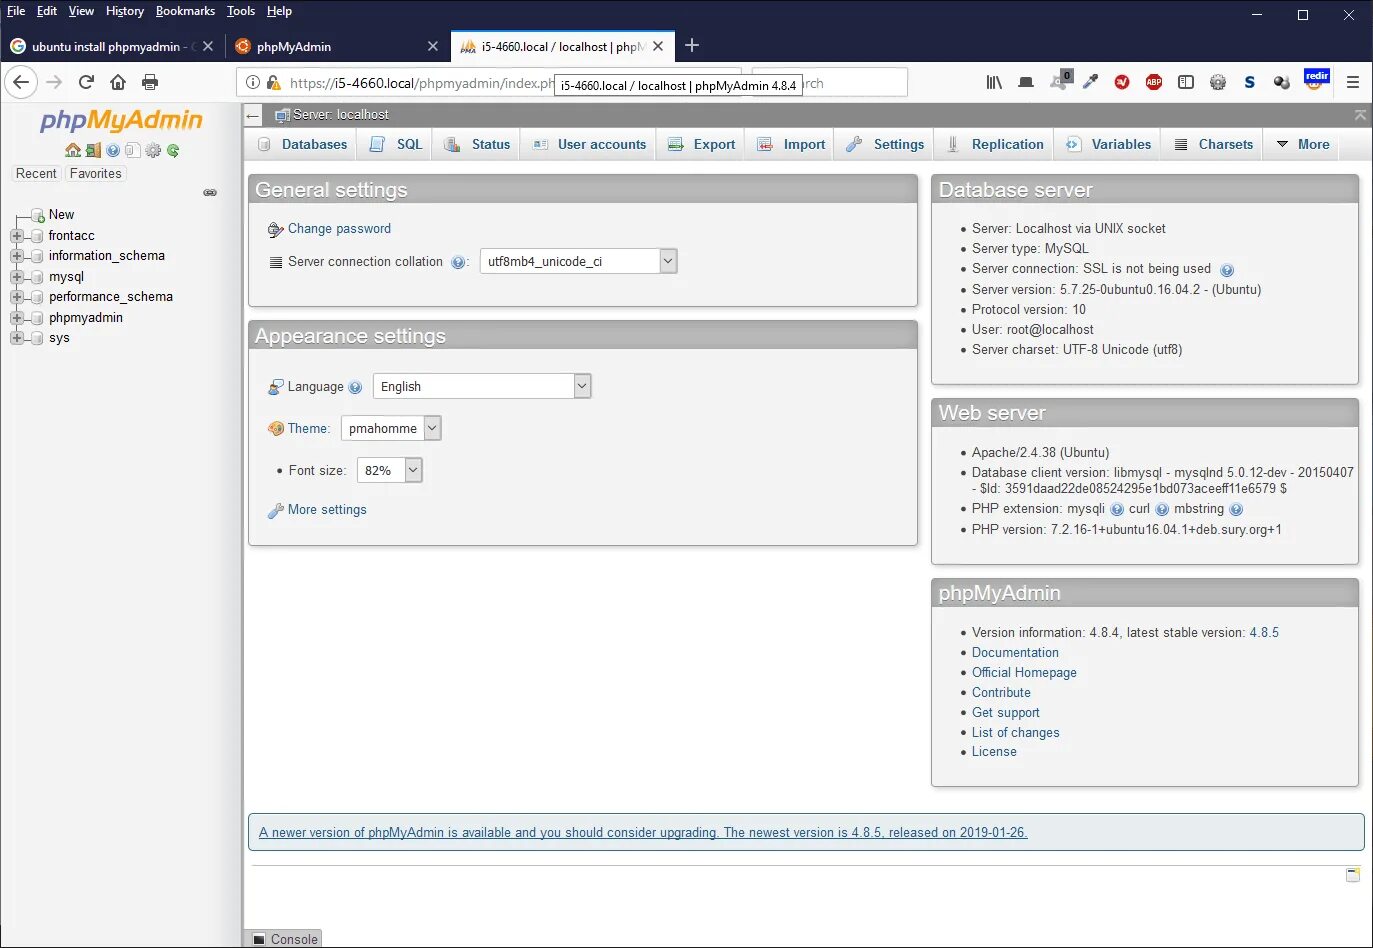Open the Documentation link in phpMyAdmin panel
1373x948 pixels.
(1015, 653)
